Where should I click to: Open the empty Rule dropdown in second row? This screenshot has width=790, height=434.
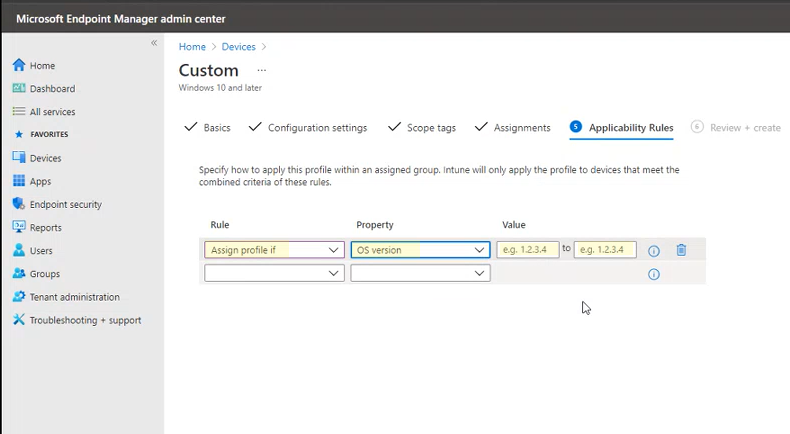tap(274, 273)
